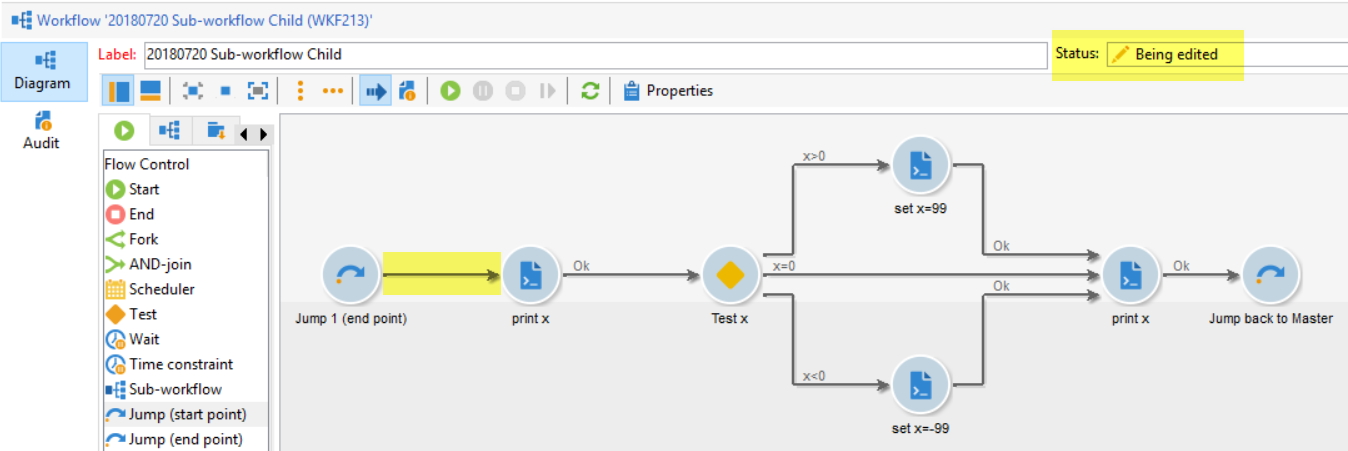Open the workflow Properties
1348x451 pixels.
[x=668, y=91]
